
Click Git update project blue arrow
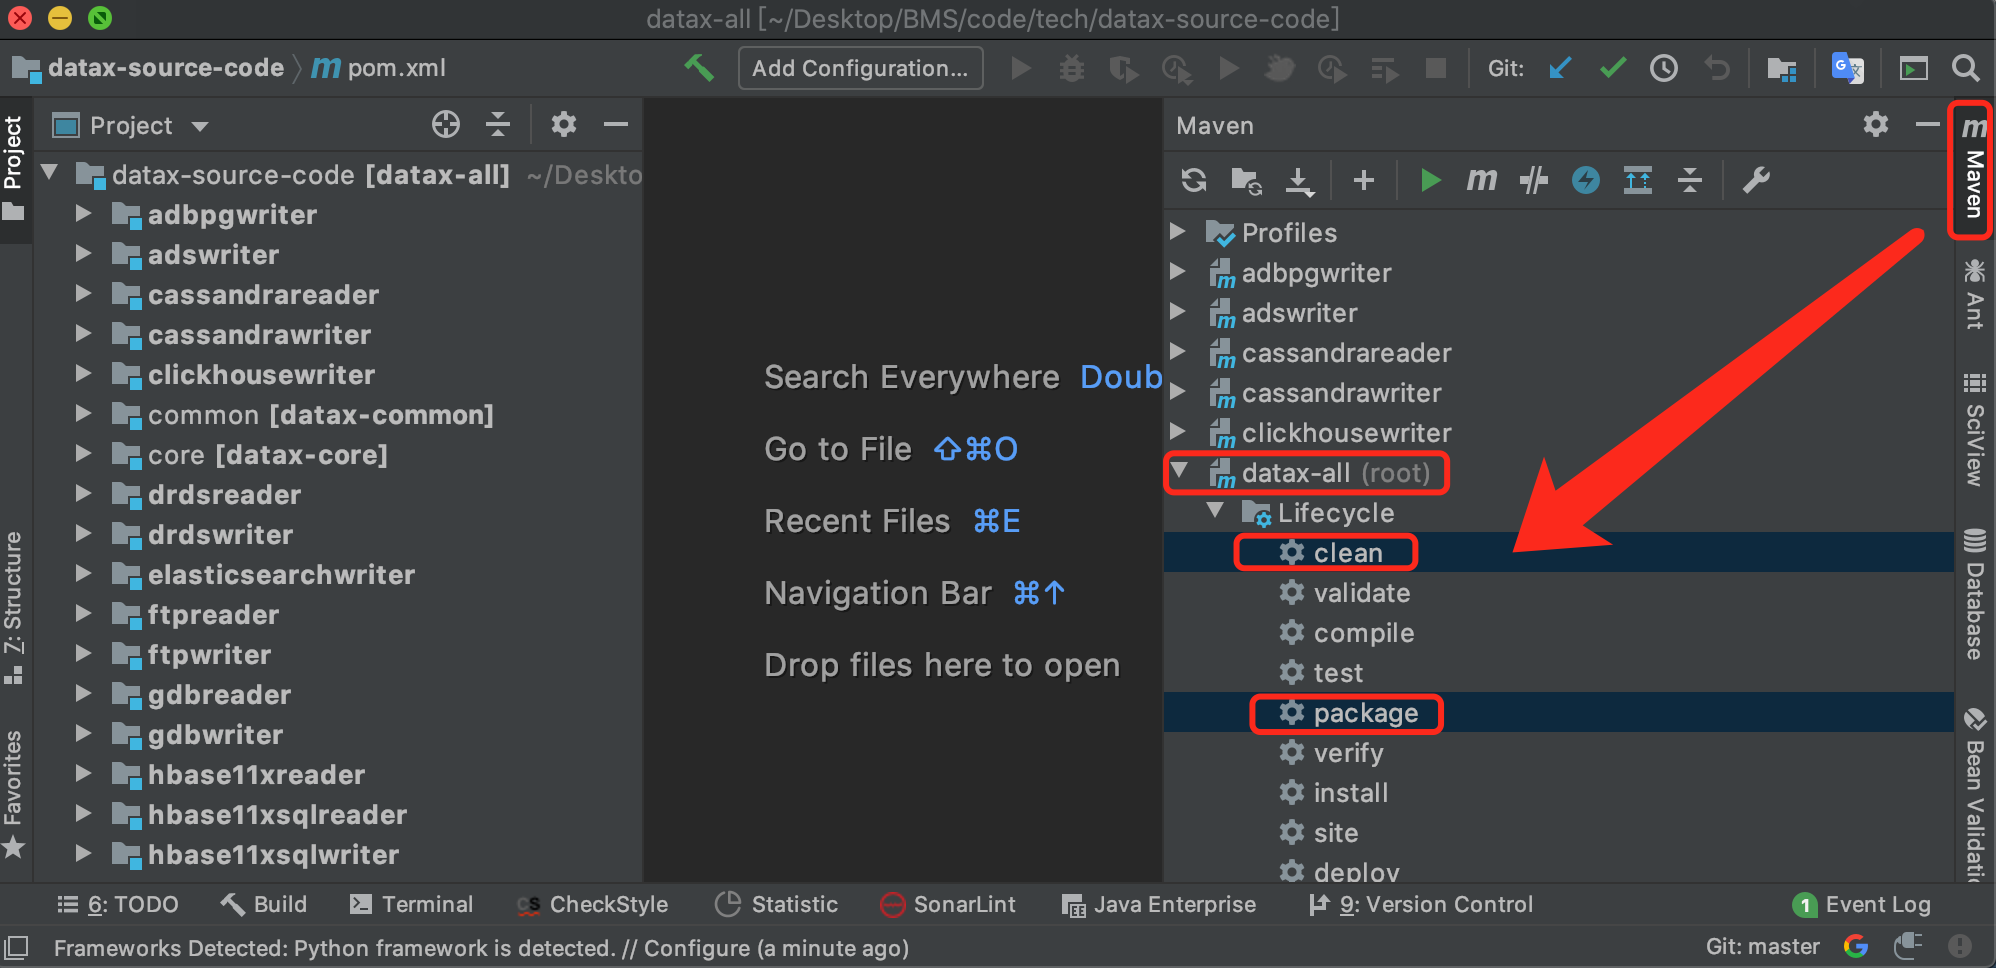(x=1560, y=68)
